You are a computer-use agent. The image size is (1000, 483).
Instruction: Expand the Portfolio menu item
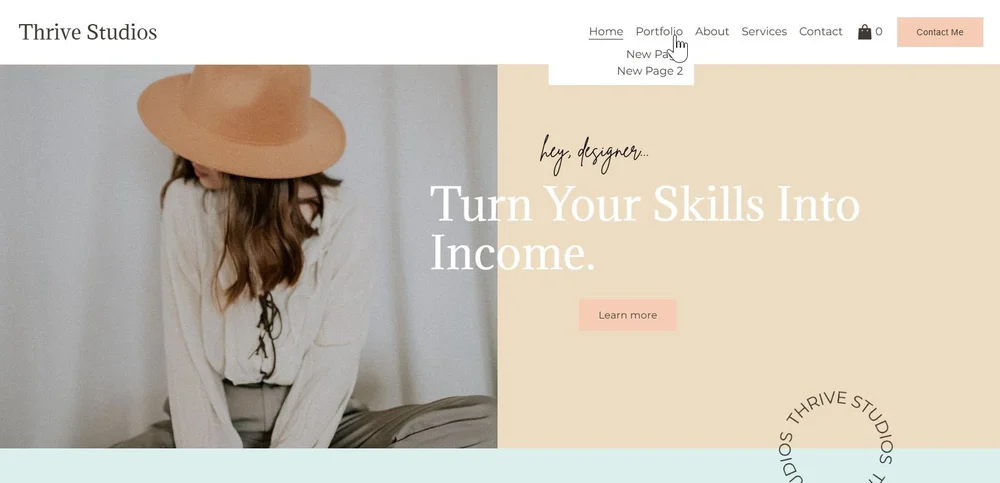click(659, 31)
